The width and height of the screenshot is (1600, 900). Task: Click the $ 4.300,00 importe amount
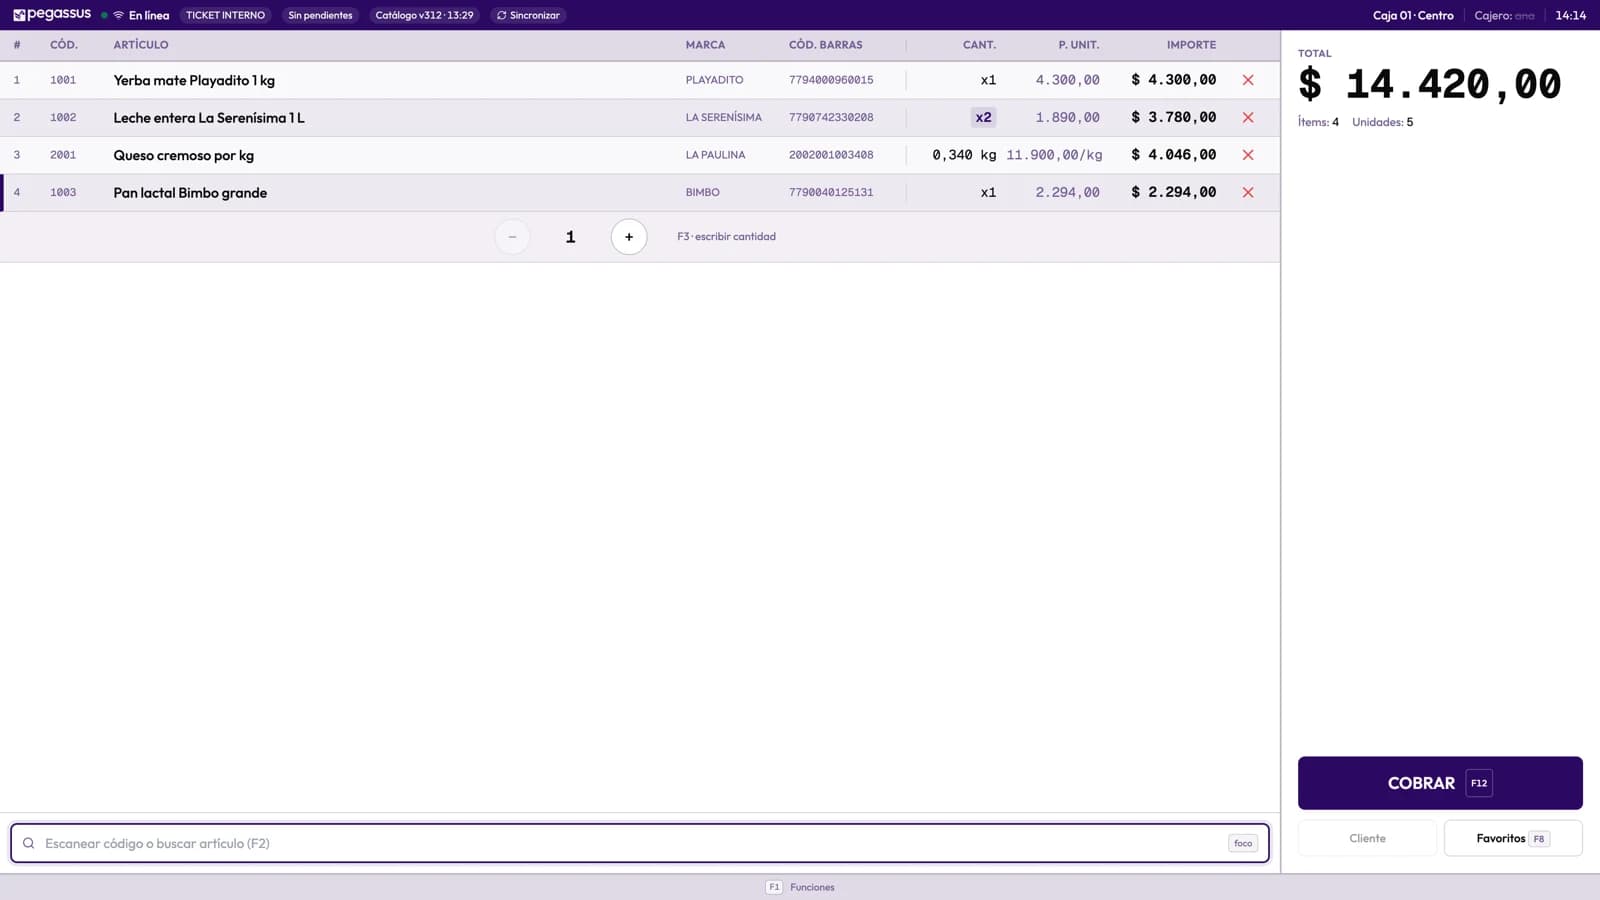tap(1174, 80)
